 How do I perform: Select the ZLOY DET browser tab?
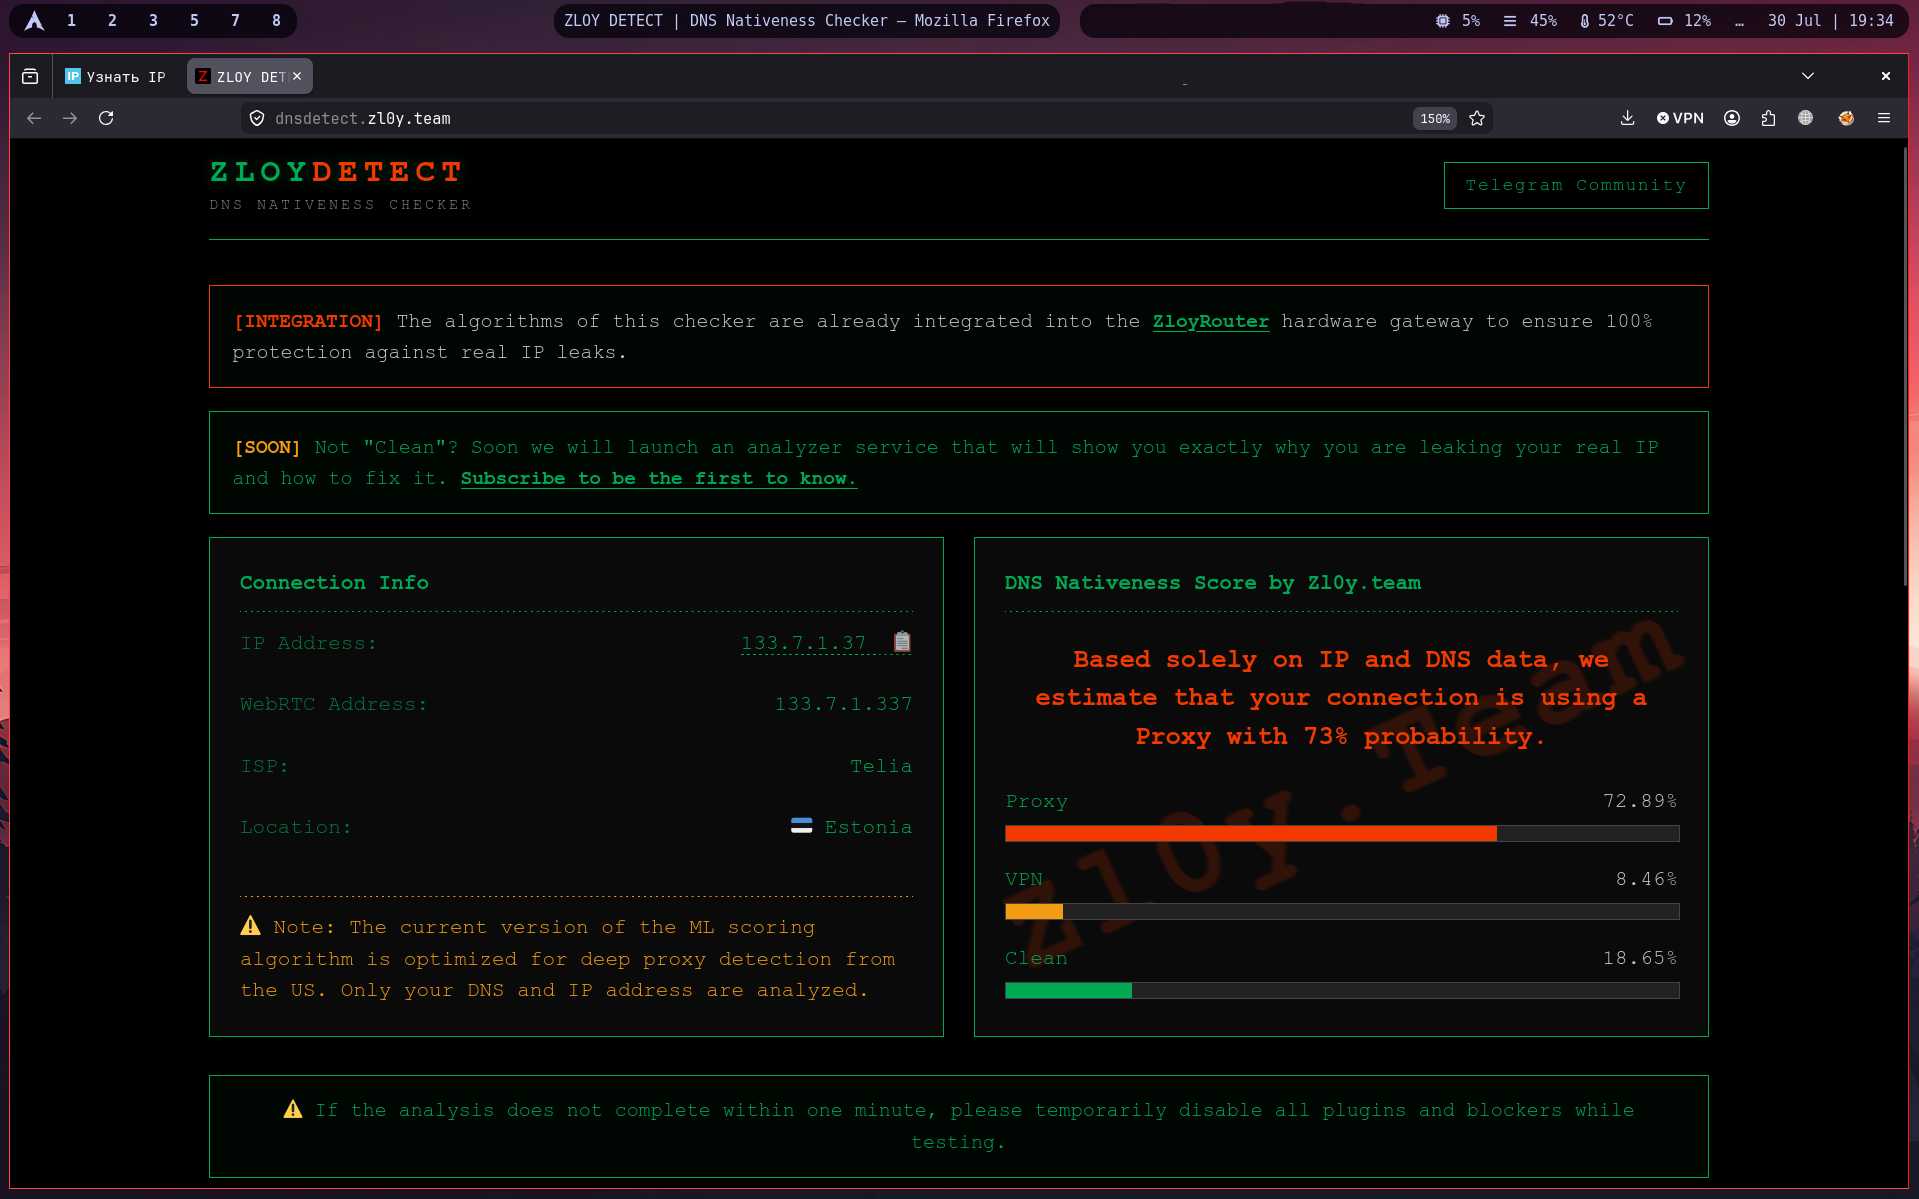tap(250, 76)
